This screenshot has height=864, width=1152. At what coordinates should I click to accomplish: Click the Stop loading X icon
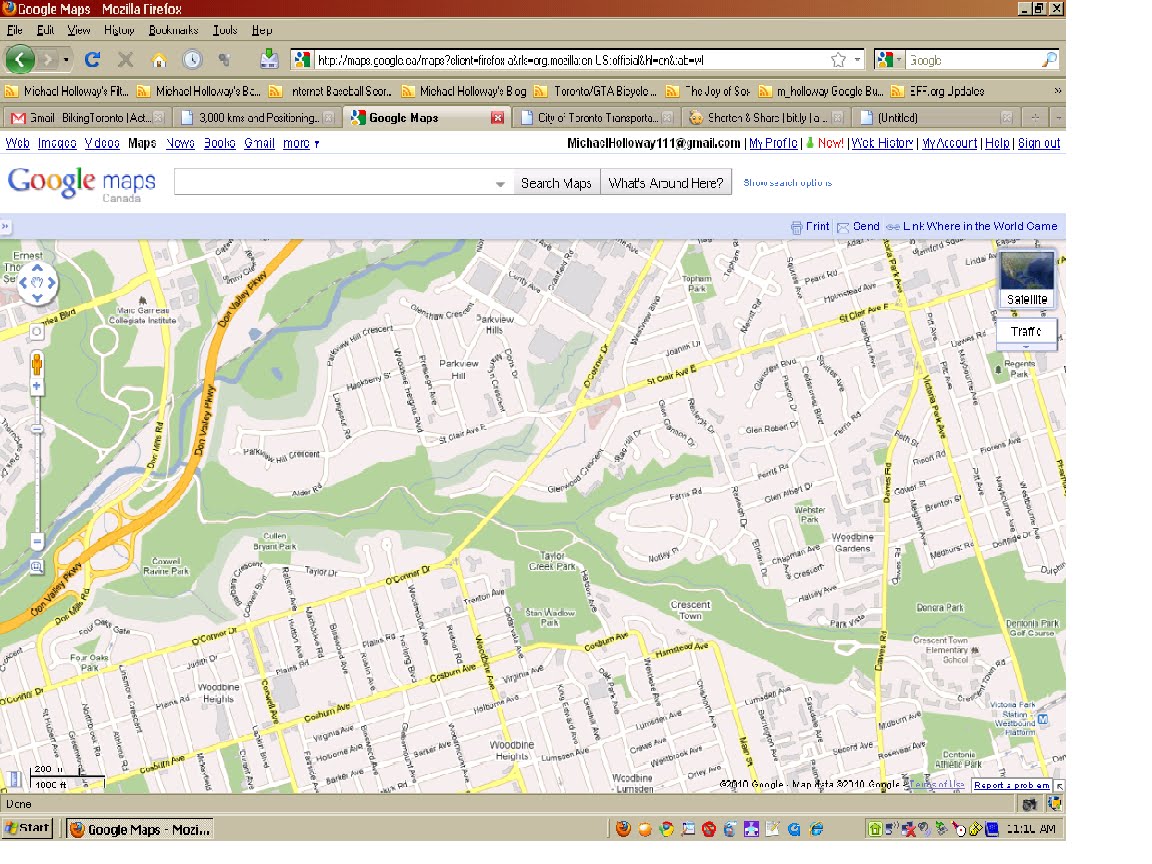[x=126, y=60]
